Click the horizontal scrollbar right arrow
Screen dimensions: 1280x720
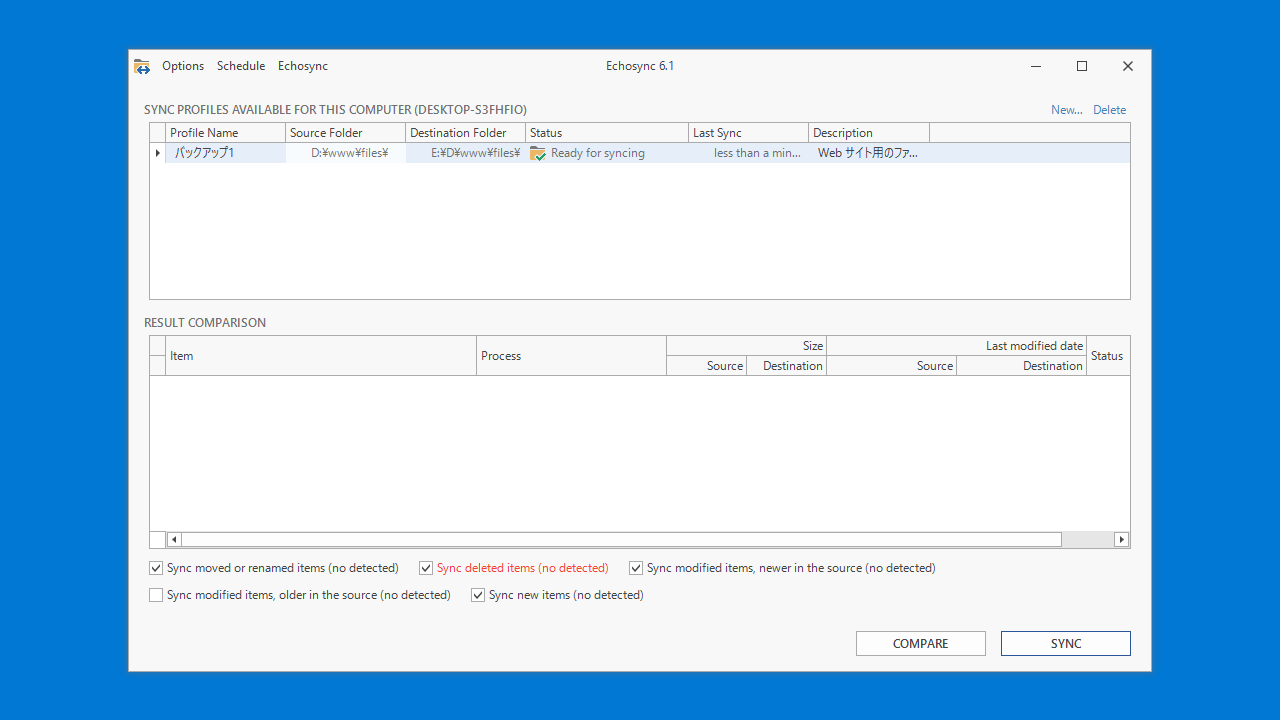point(1122,540)
